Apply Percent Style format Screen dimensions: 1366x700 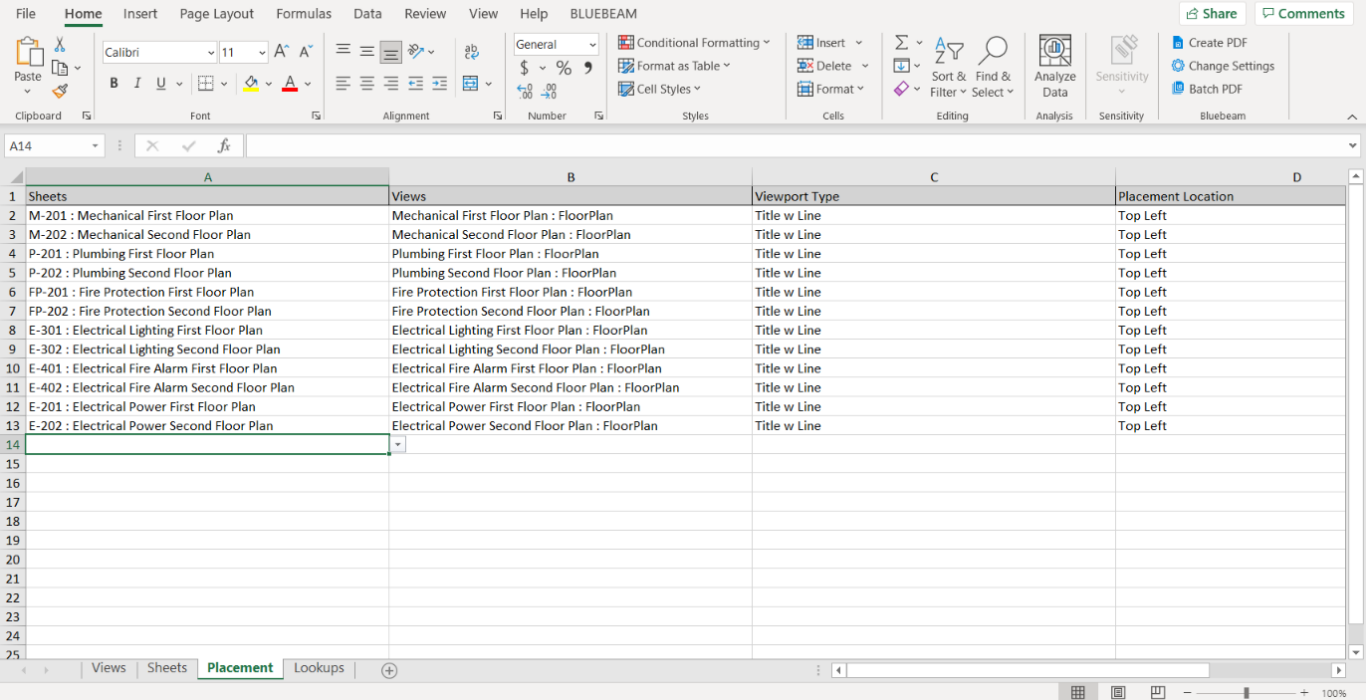point(564,68)
